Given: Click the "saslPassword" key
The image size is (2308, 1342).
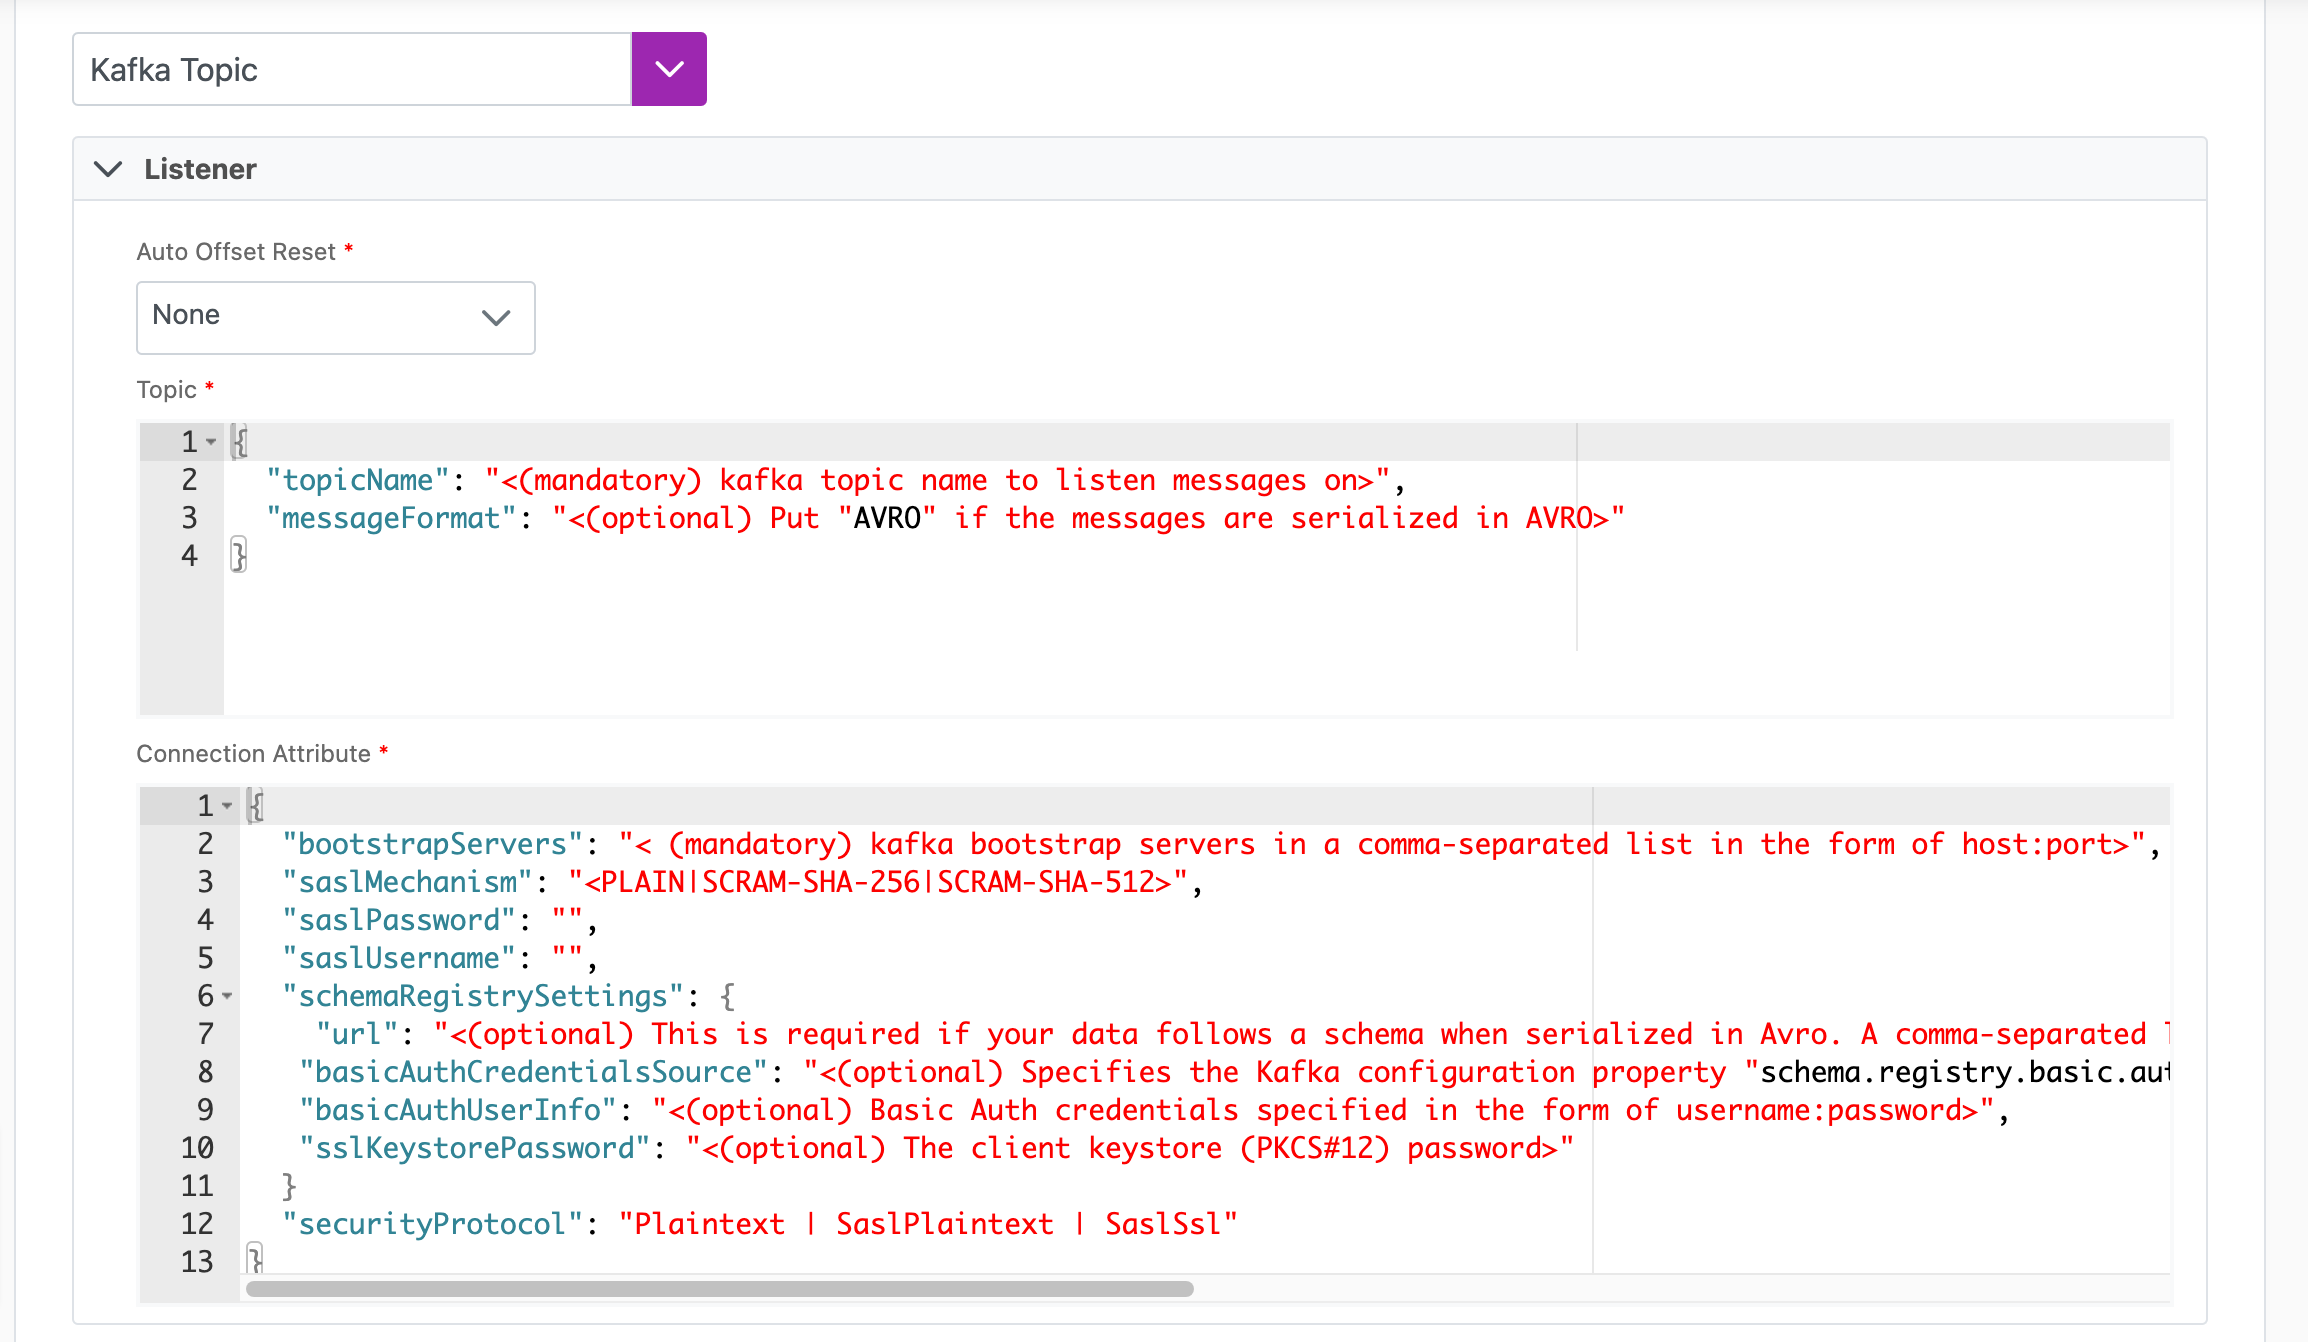Looking at the screenshot, I should 400,920.
